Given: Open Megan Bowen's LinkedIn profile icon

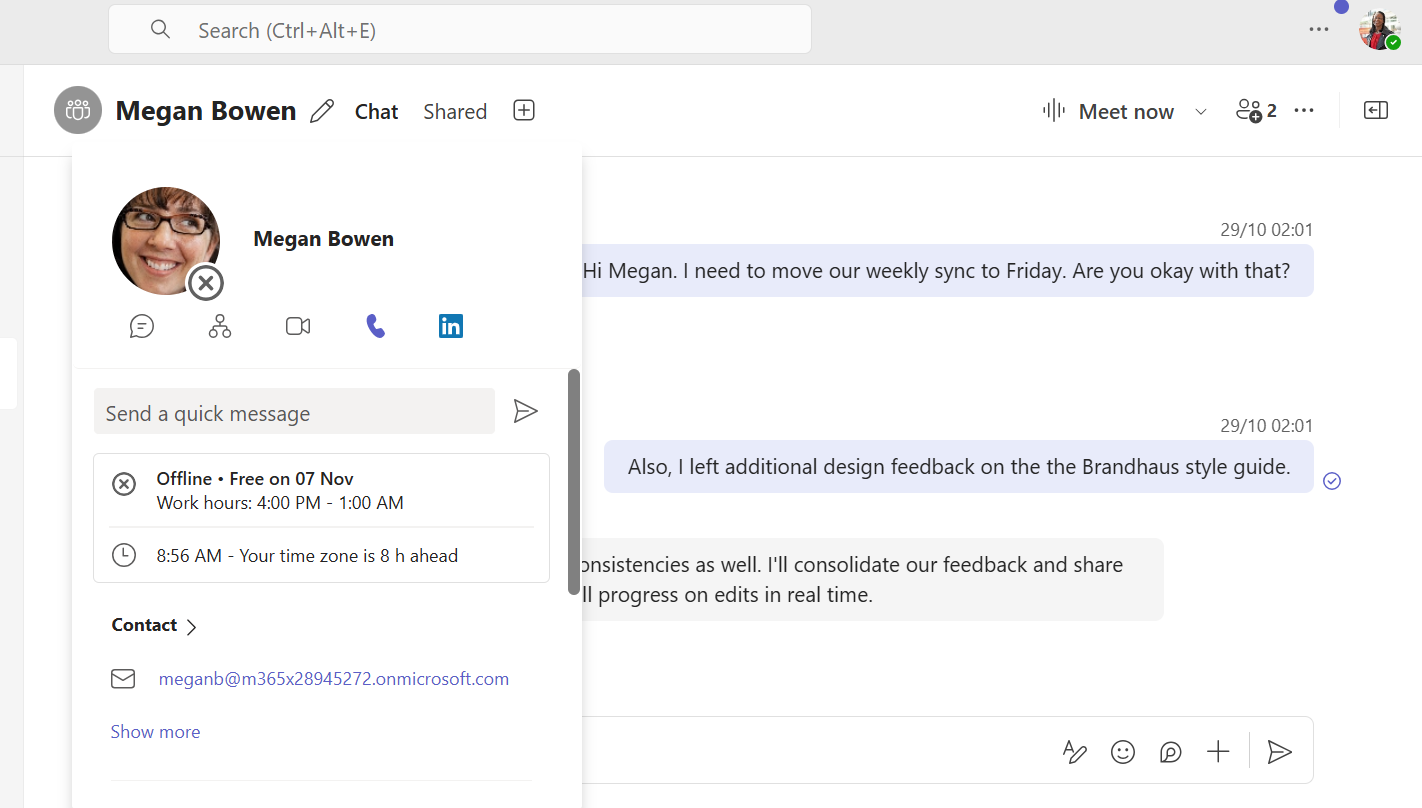Looking at the screenshot, I should [451, 326].
